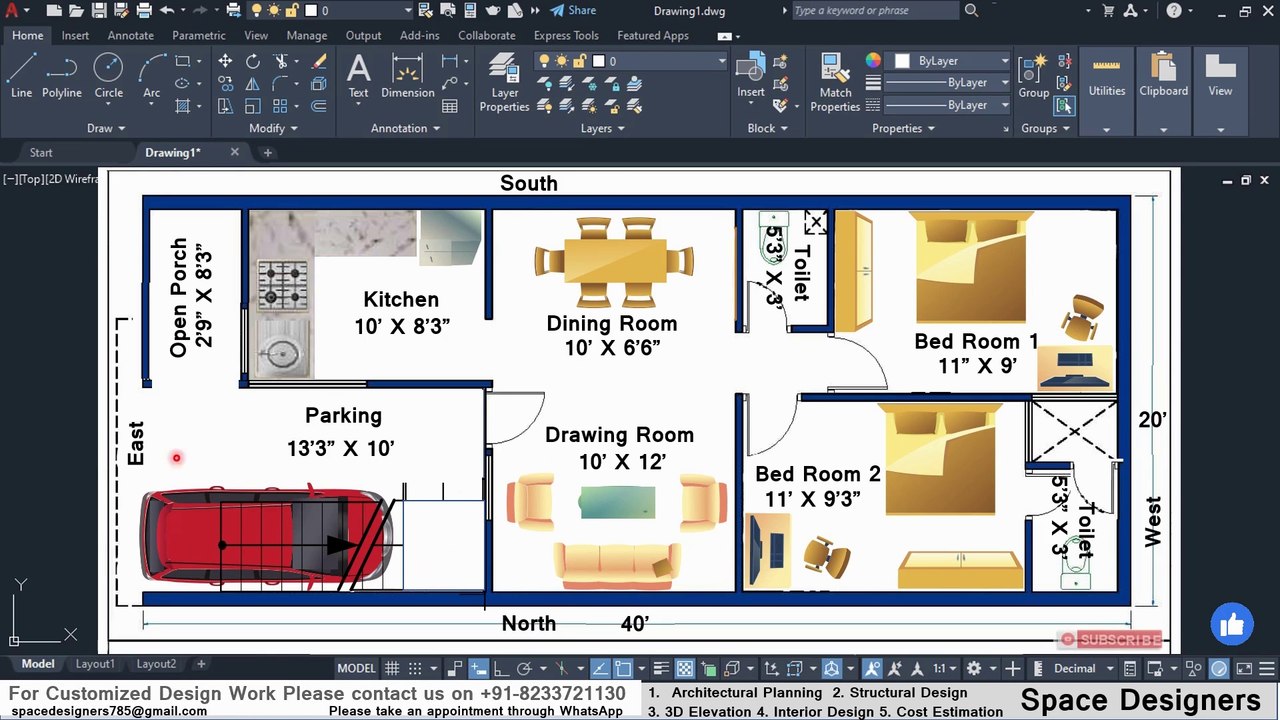Select the Line draw tool
Image resolution: width=1280 pixels, height=720 pixels.
[21, 76]
